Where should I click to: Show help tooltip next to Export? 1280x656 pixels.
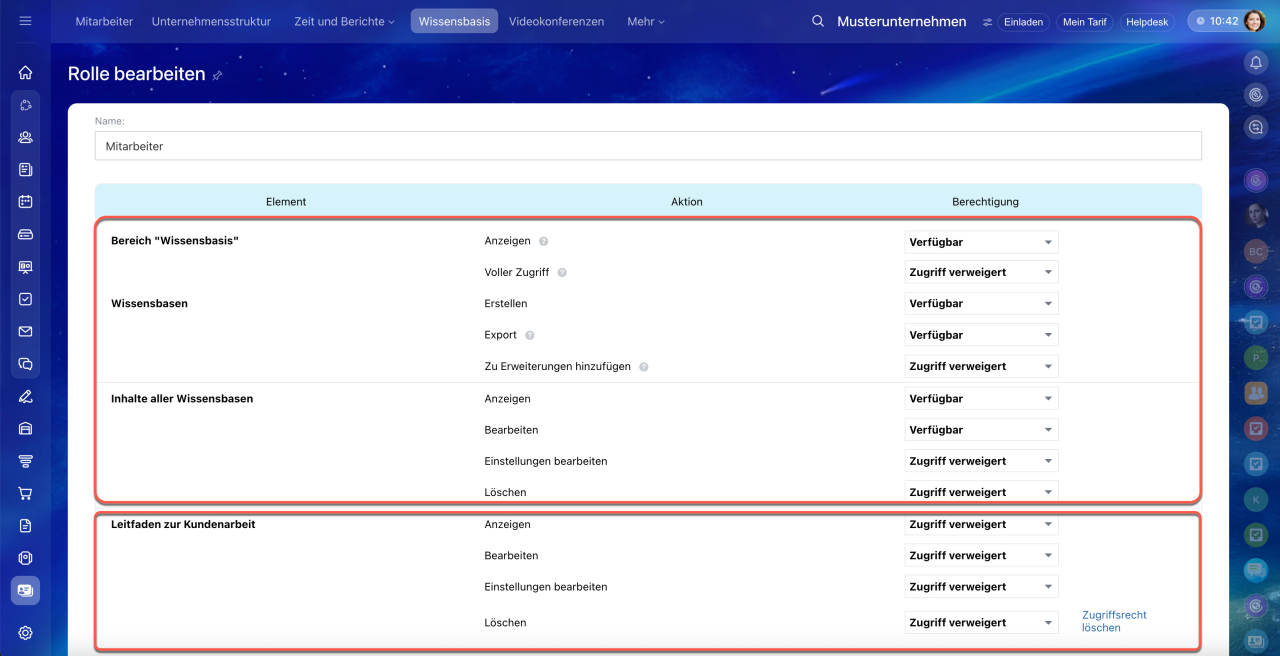point(530,335)
